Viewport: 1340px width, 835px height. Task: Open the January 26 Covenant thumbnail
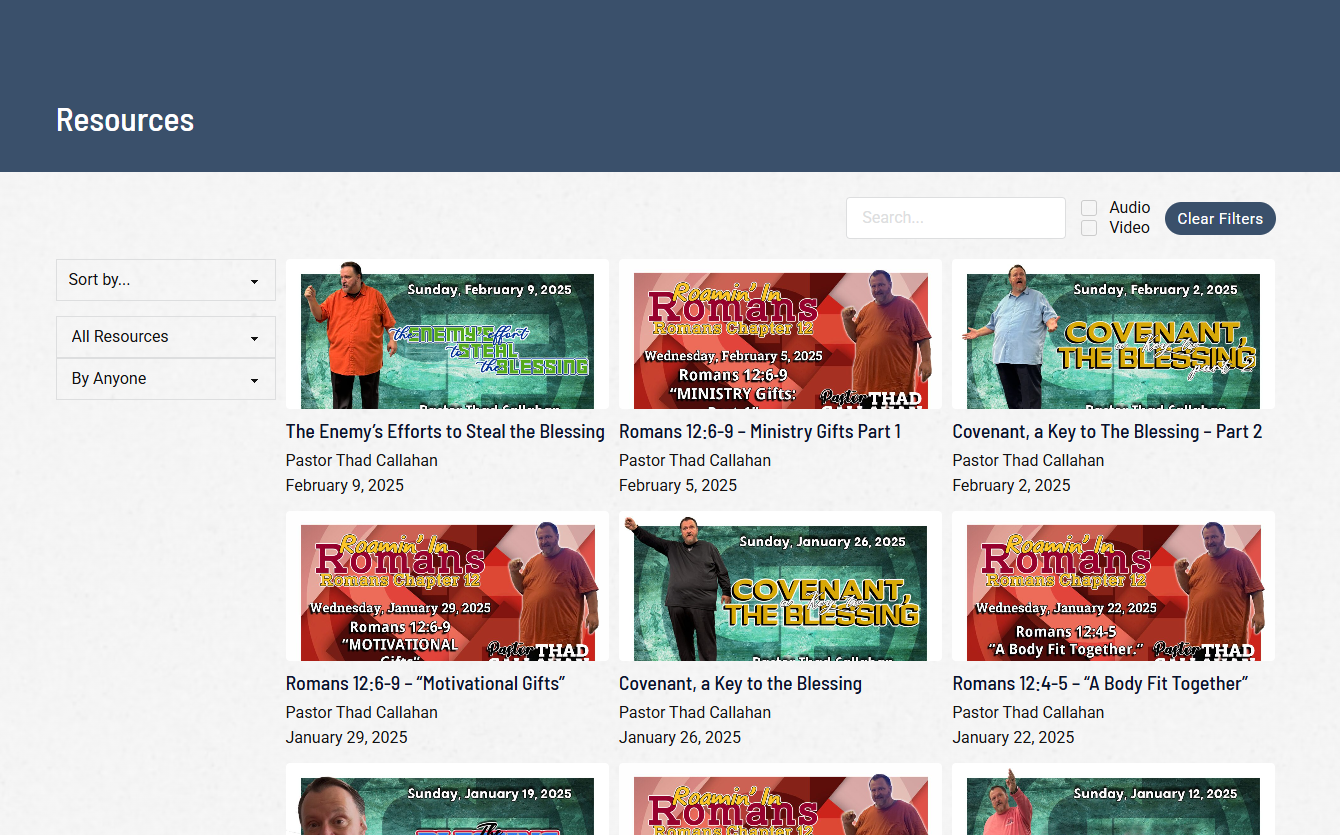(780, 586)
